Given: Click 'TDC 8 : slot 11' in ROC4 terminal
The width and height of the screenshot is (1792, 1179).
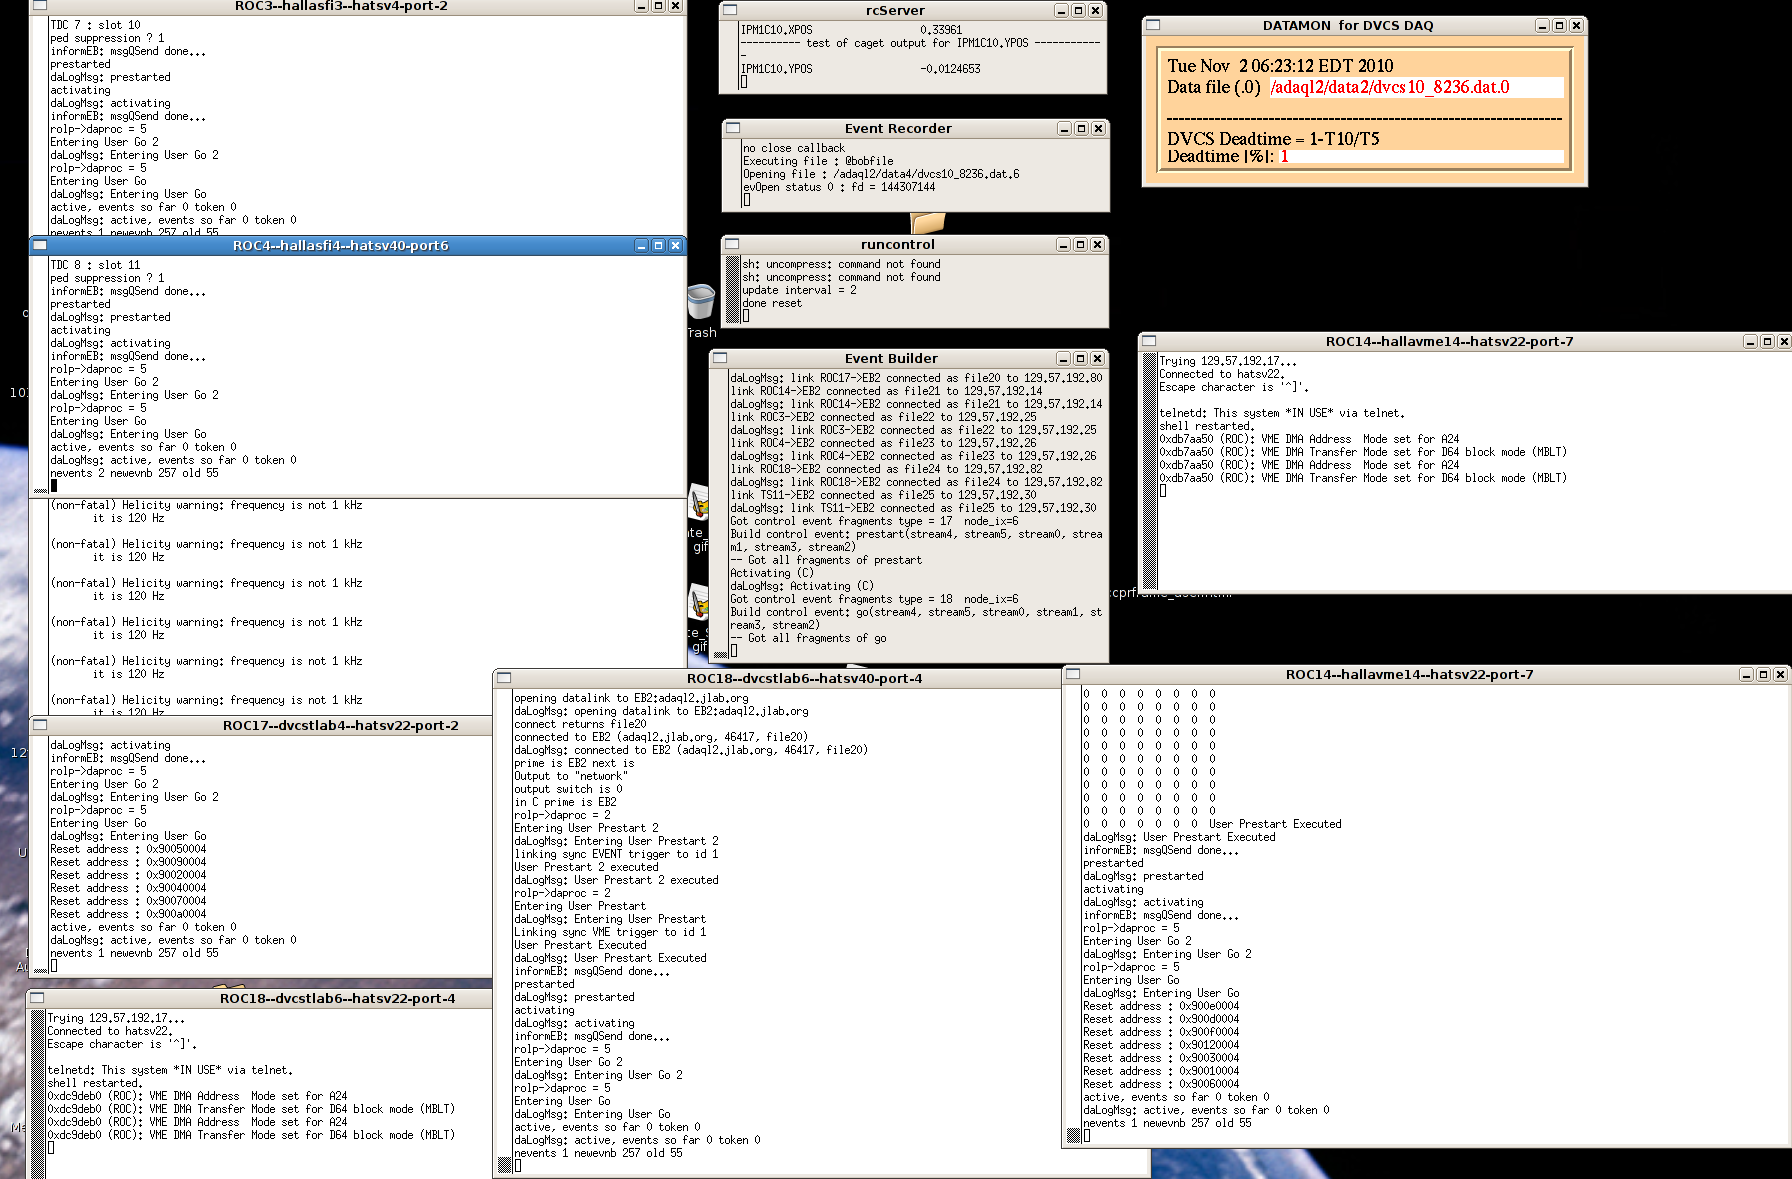Looking at the screenshot, I should [95, 265].
